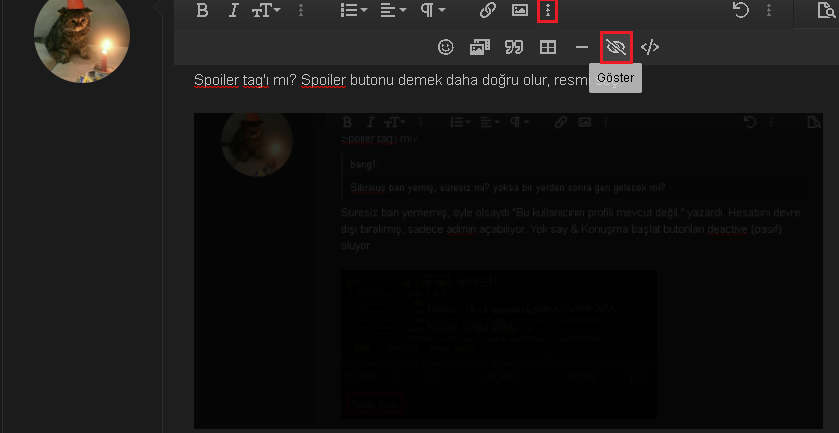
Task: Insert a horizontal line
Action: (x=582, y=47)
